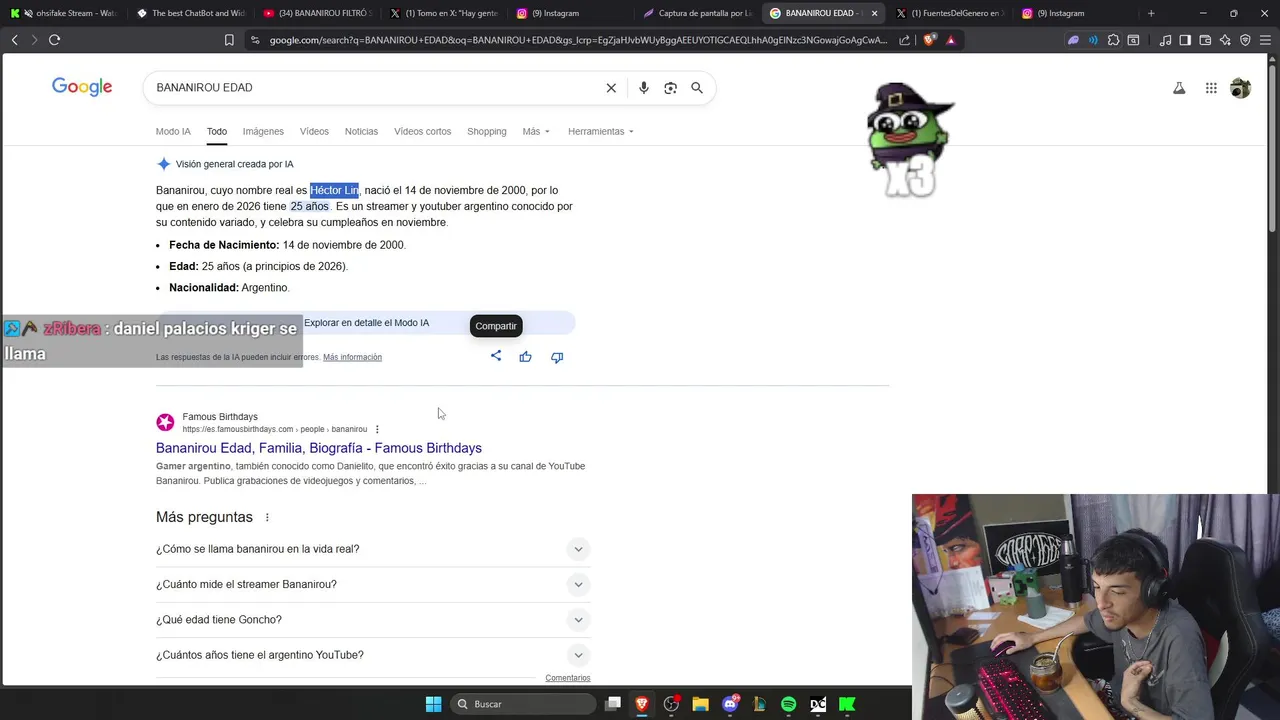This screenshot has width=1280, height=720.
Task: Go to Google homepage via logo
Action: click(x=82, y=87)
